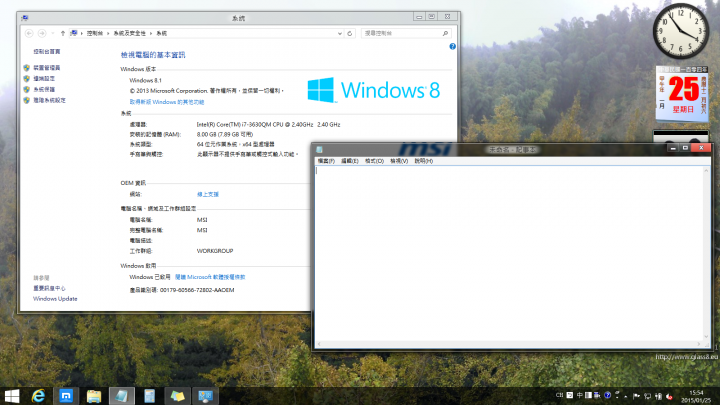
Task: Click the Notepad horizontal scrollbar right arrow
Action: pos(699,344)
